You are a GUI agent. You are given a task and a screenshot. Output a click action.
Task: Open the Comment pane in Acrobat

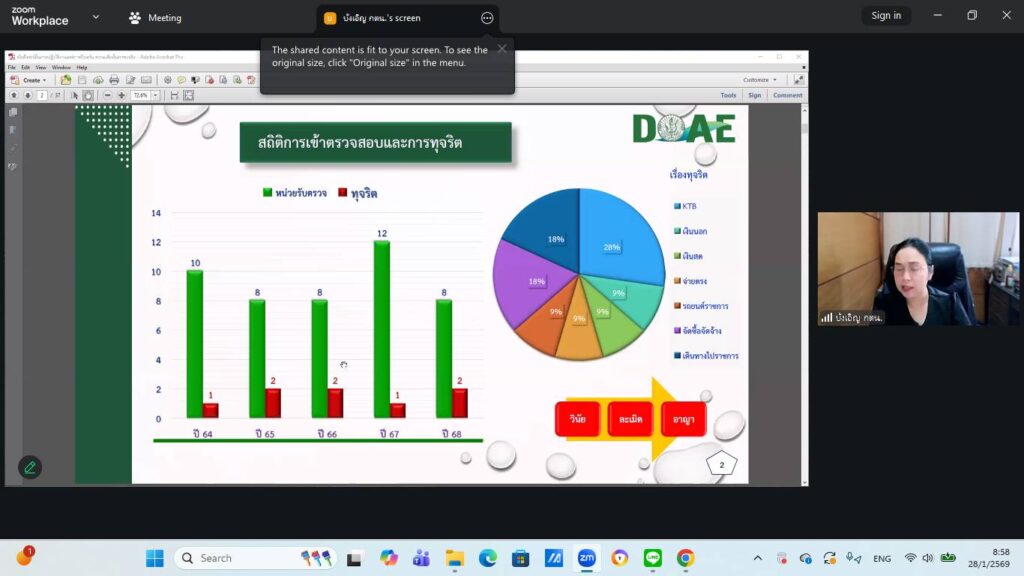pos(787,95)
